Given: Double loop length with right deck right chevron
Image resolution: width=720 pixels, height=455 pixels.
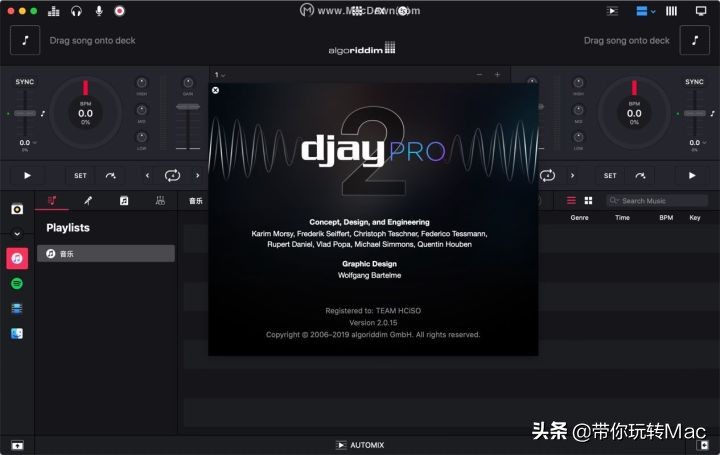Looking at the screenshot, I should 573,175.
